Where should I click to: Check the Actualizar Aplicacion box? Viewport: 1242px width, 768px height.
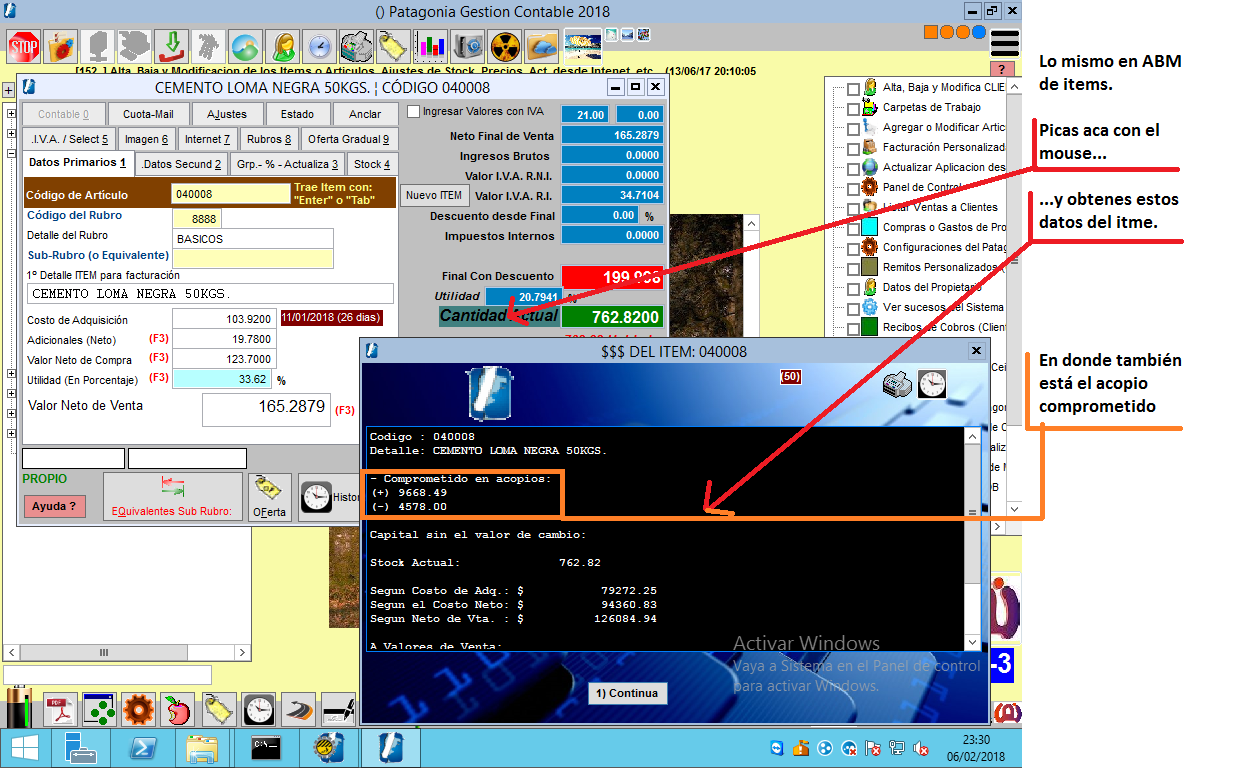[853, 169]
